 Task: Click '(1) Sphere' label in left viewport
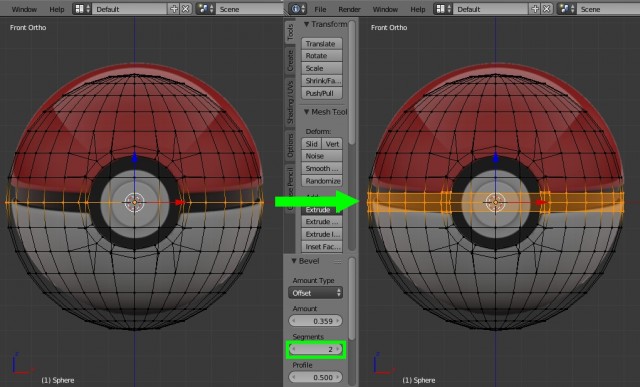coord(58,380)
